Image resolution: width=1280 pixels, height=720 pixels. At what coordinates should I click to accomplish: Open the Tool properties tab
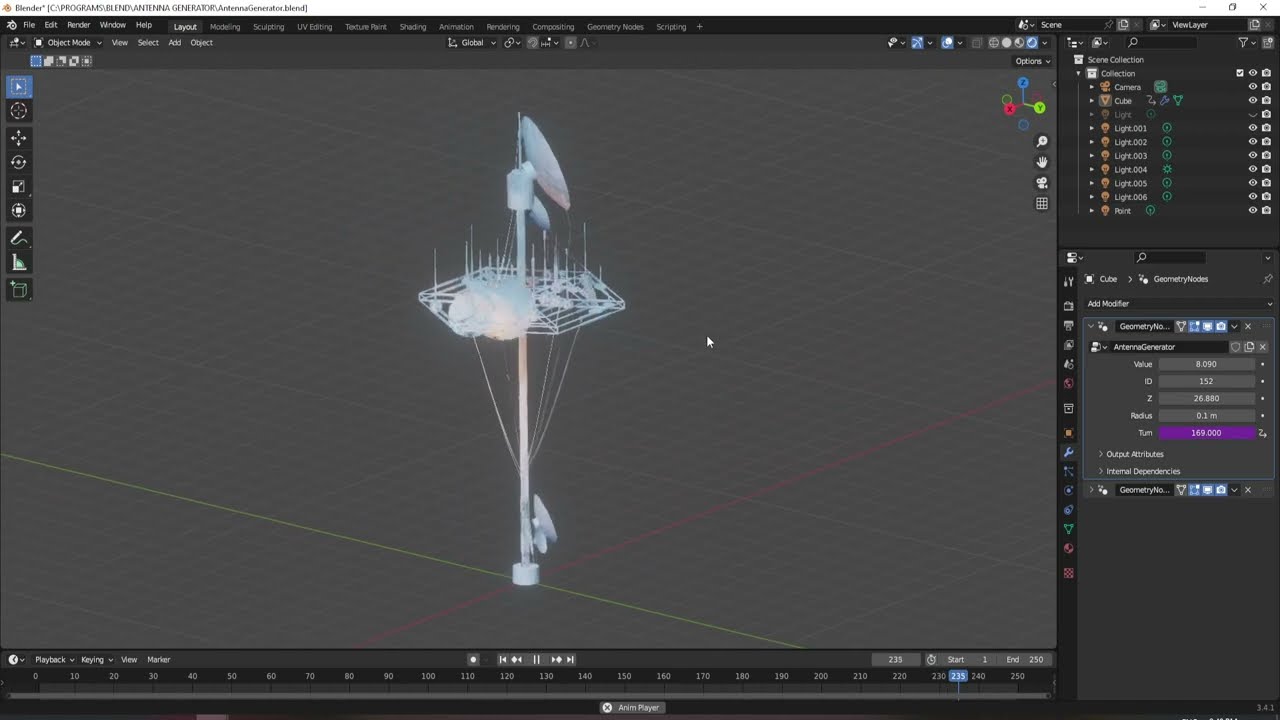[x=1068, y=282]
